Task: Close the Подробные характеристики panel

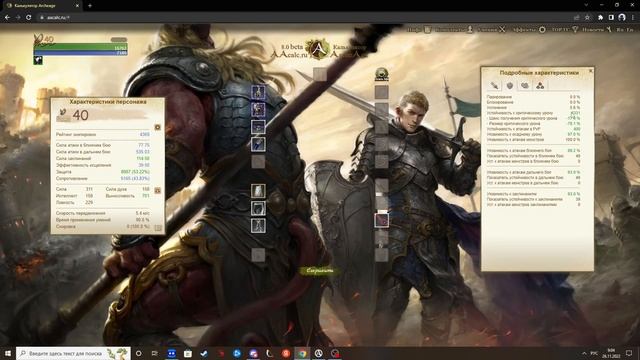Action: [590, 71]
